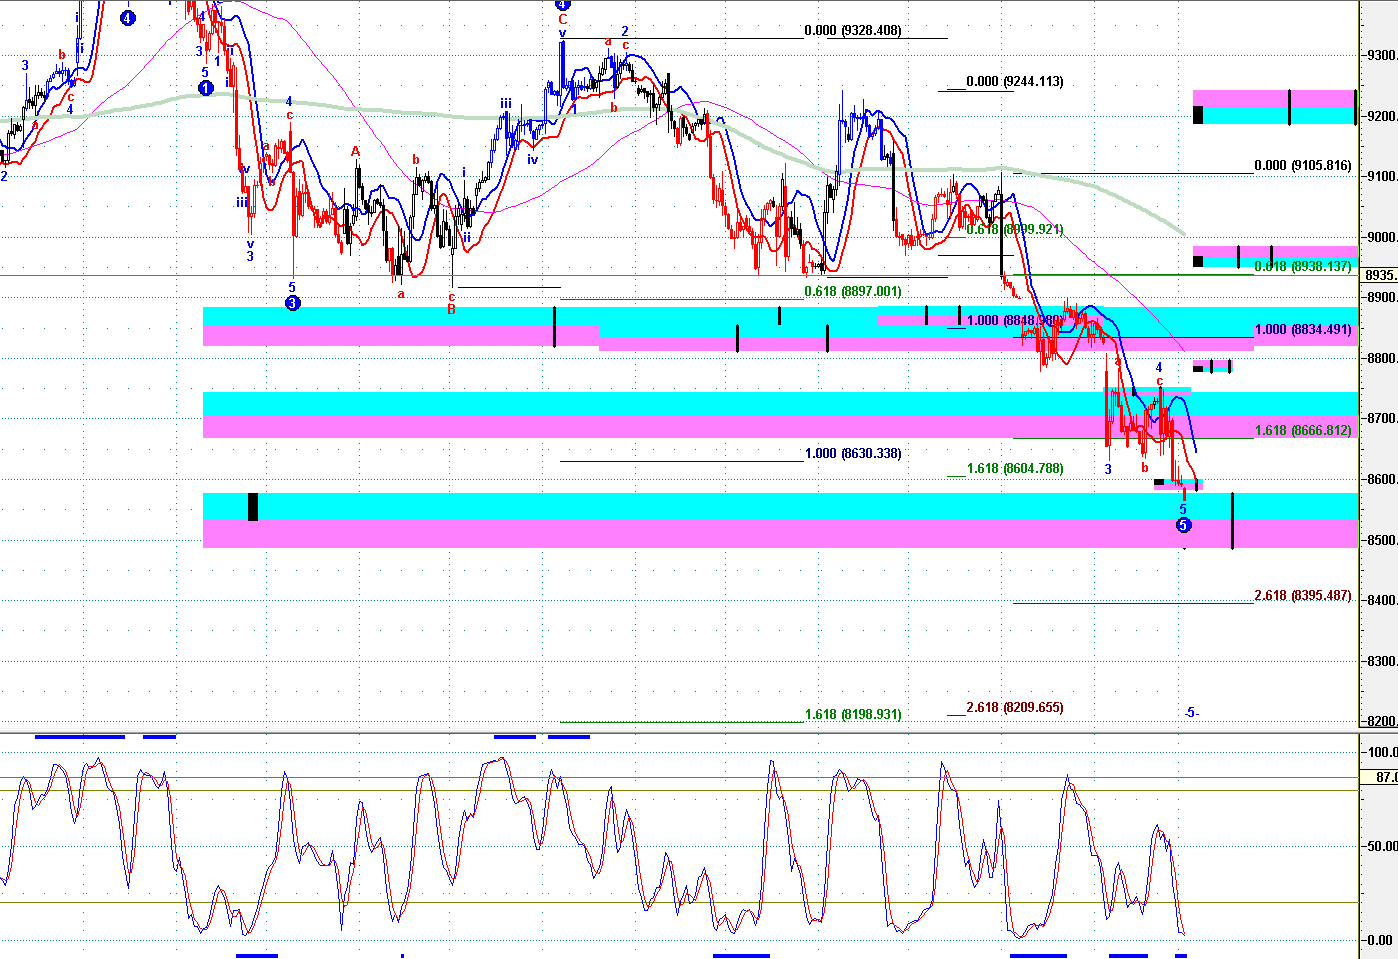This screenshot has width=1398, height=959.
Task: Click the blue circled 4 wave marker at top left
Action: [127, 18]
